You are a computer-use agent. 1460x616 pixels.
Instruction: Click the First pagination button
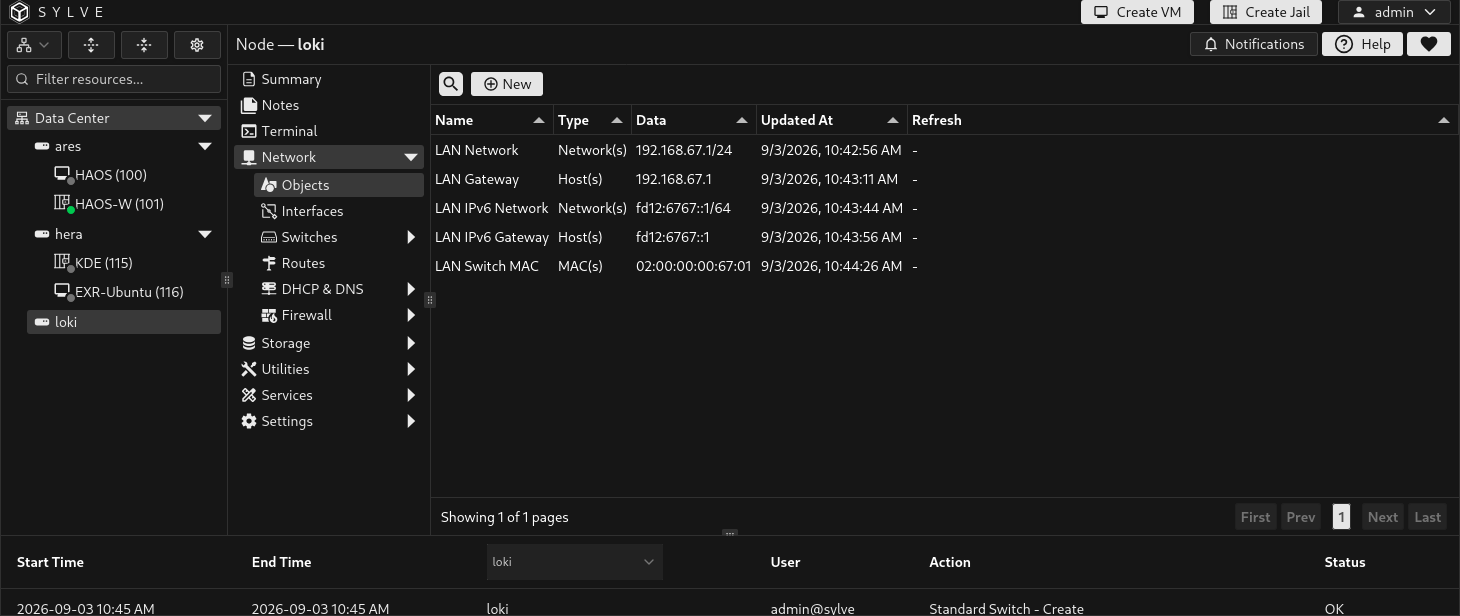[x=1255, y=517]
